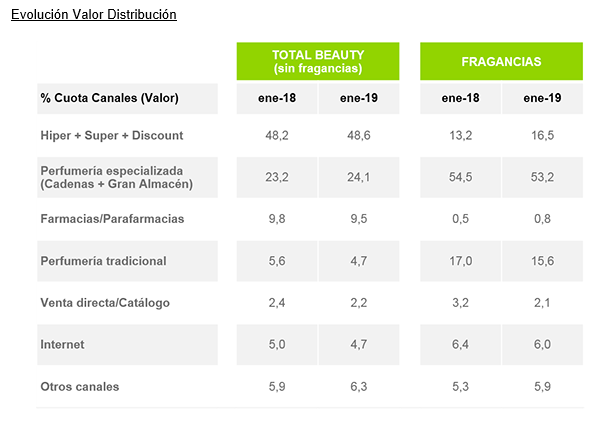
Task: Select the Perfumería tradicional row label
Action: 102,261
